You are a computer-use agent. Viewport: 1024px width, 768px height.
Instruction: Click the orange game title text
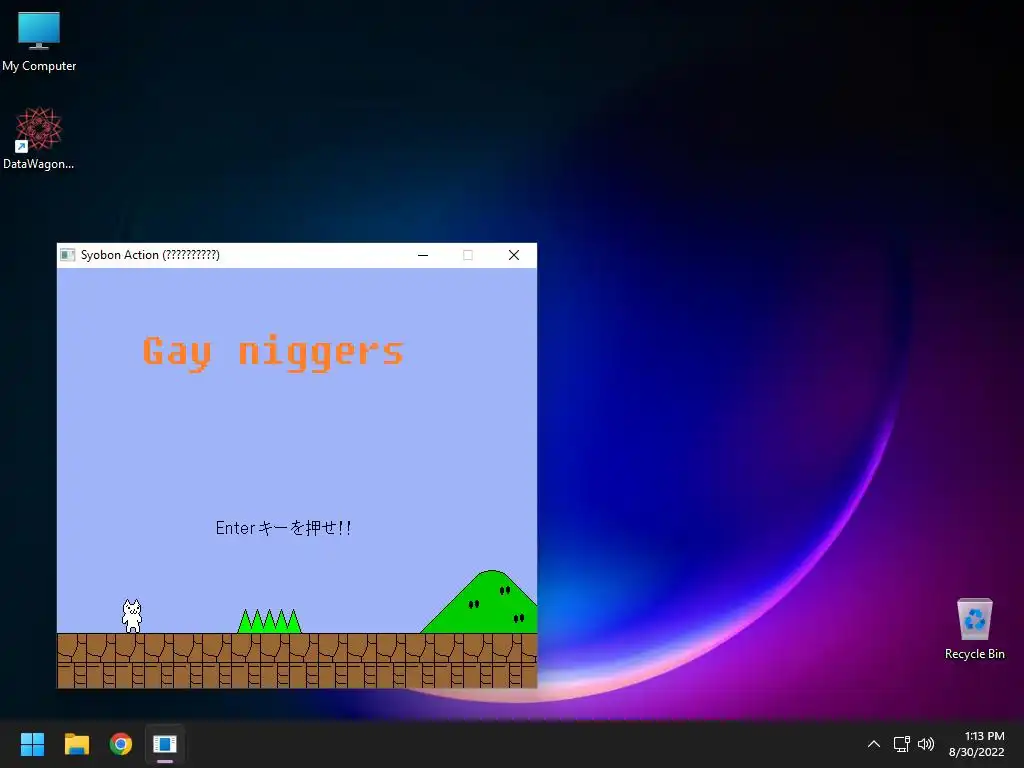274,353
